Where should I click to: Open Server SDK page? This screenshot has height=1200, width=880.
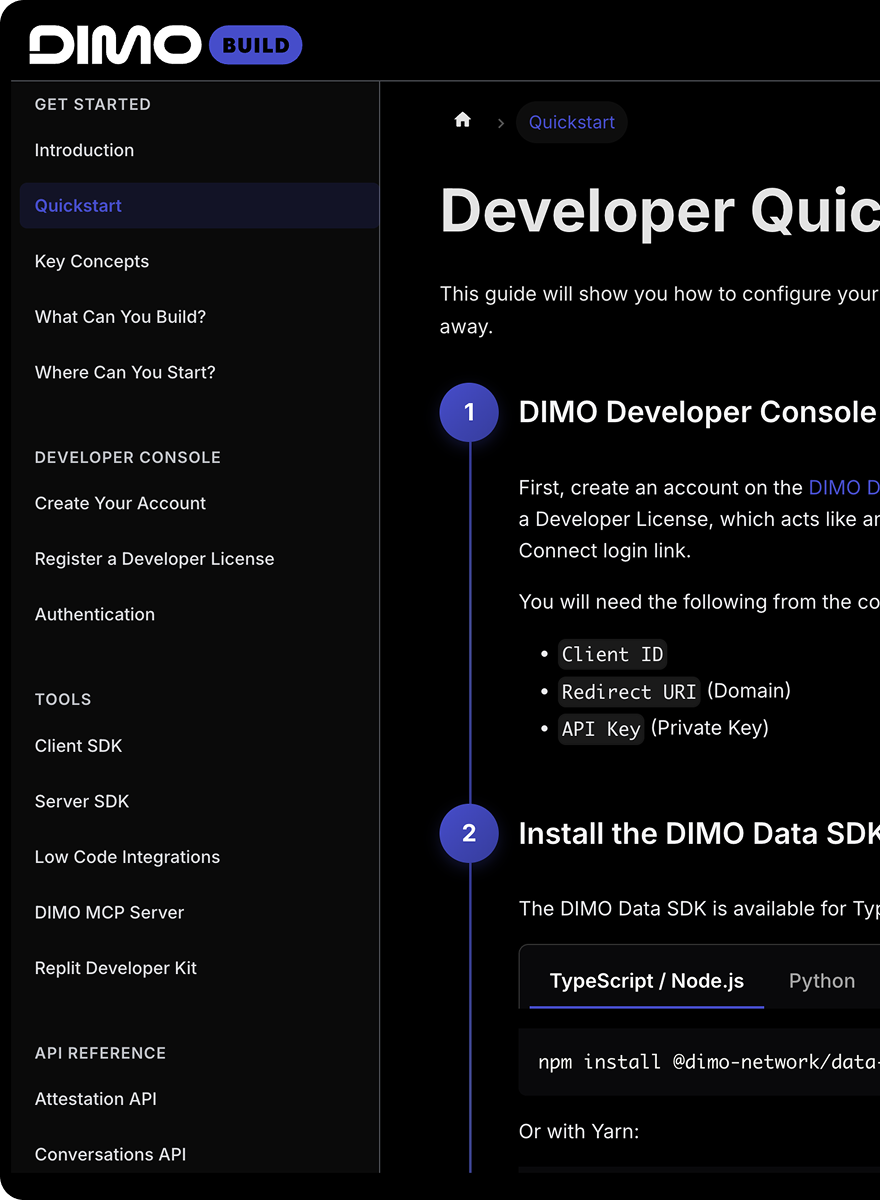[82, 801]
